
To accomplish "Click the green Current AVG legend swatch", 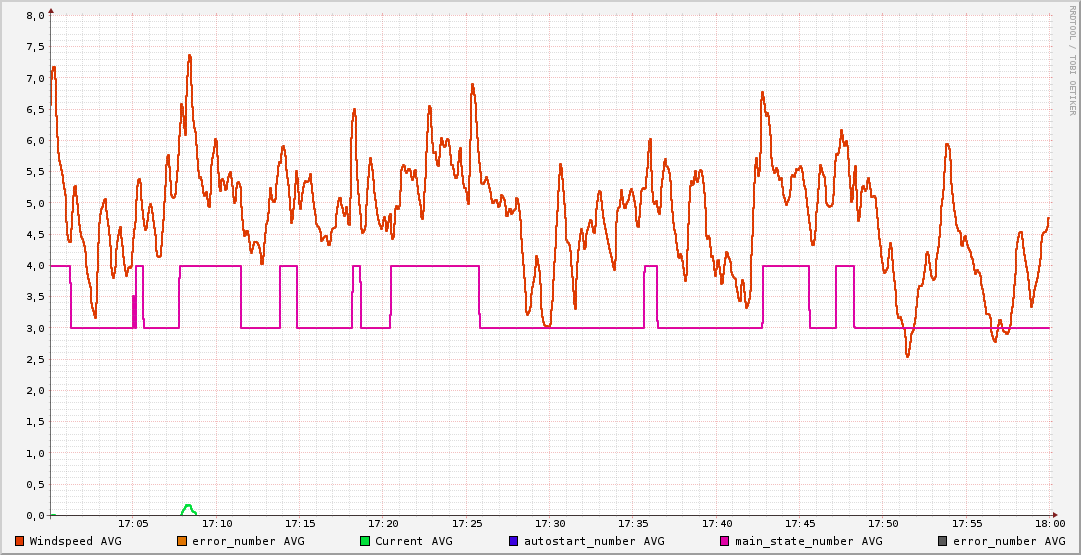I will 364,541.
